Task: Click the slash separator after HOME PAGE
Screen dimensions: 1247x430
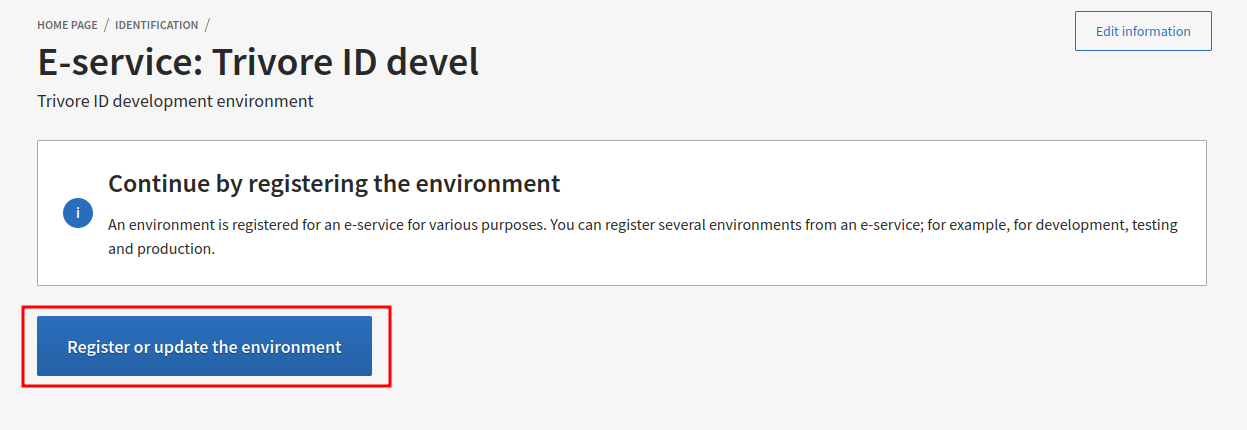Action: click(x=106, y=25)
